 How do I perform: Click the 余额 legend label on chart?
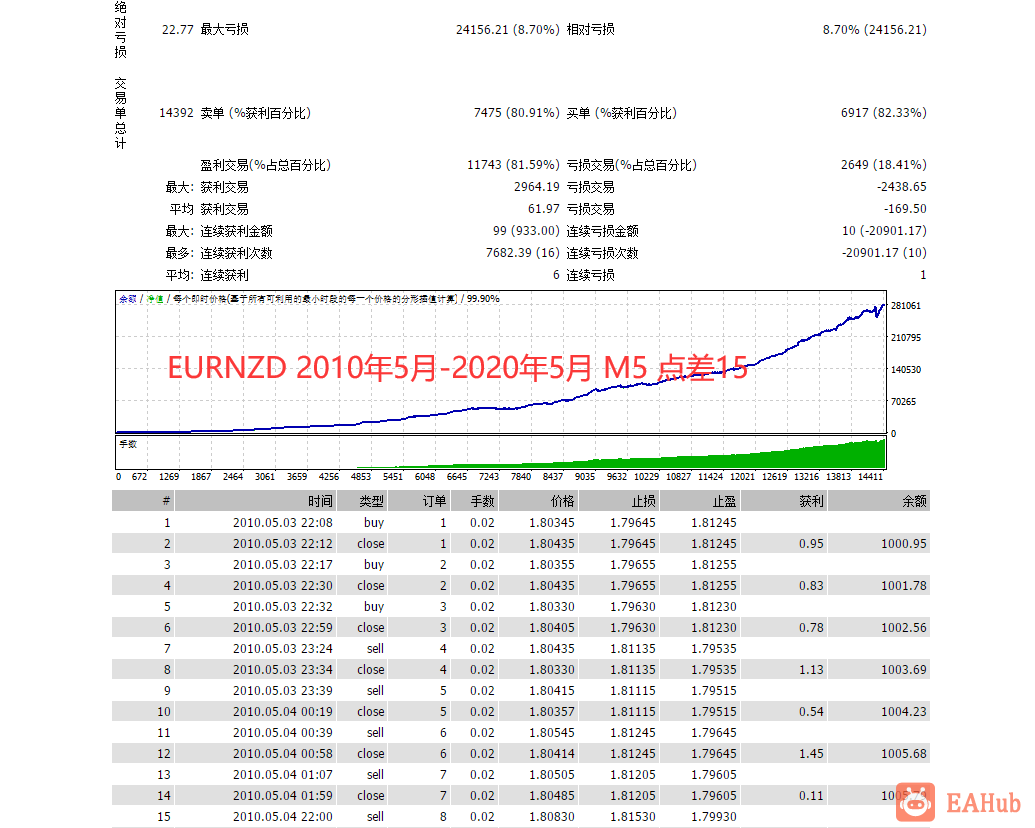pyautogui.click(x=127, y=299)
